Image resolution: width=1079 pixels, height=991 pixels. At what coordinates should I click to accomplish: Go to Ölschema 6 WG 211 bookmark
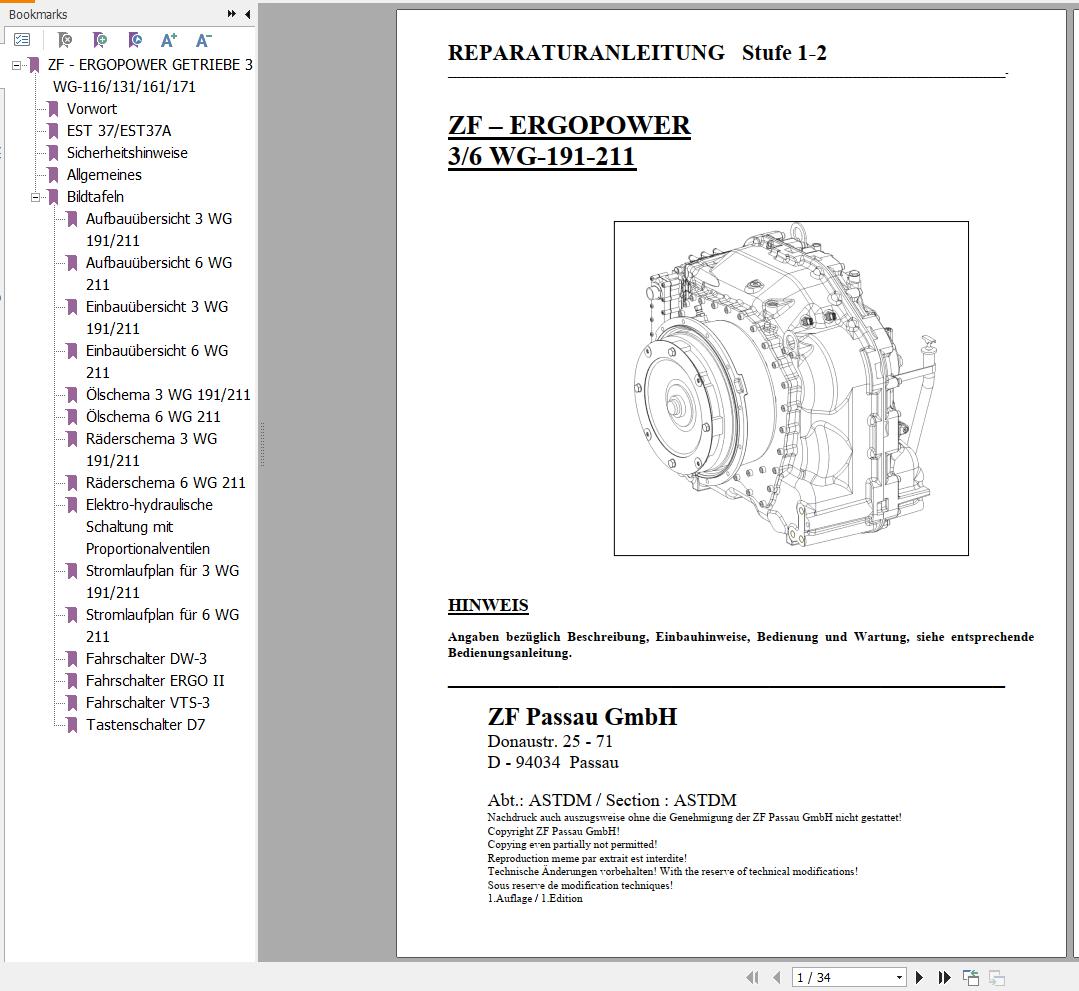[x=153, y=417]
